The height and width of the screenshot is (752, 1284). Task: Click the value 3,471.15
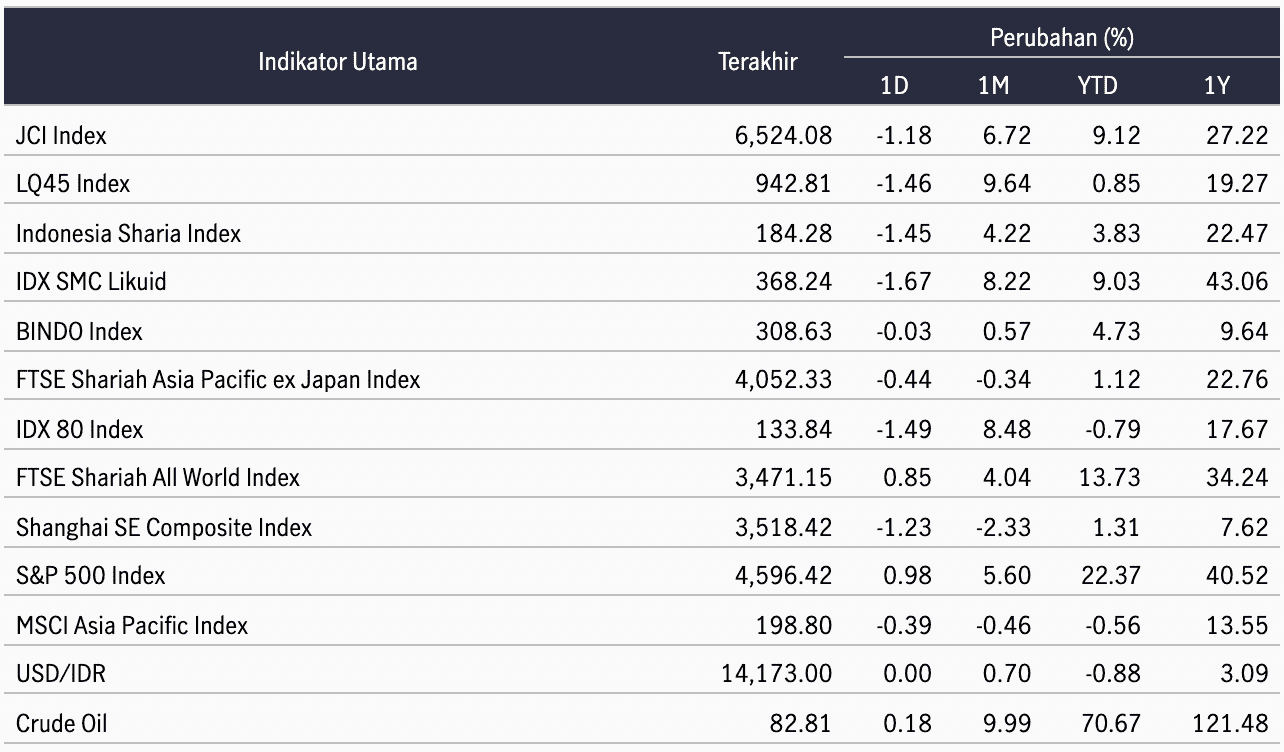(783, 478)
